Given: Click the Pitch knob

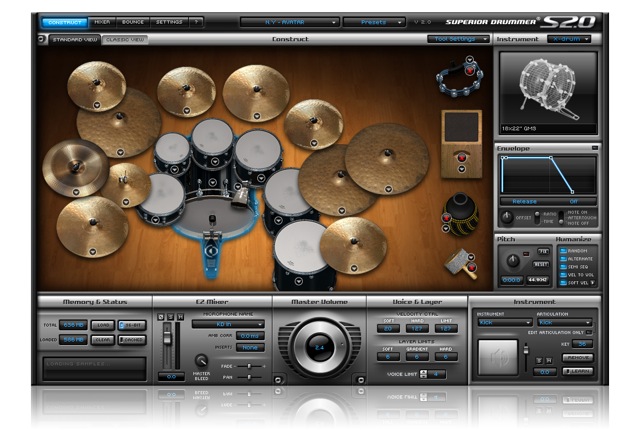Looking at the screenshot, I should point(513,260).
